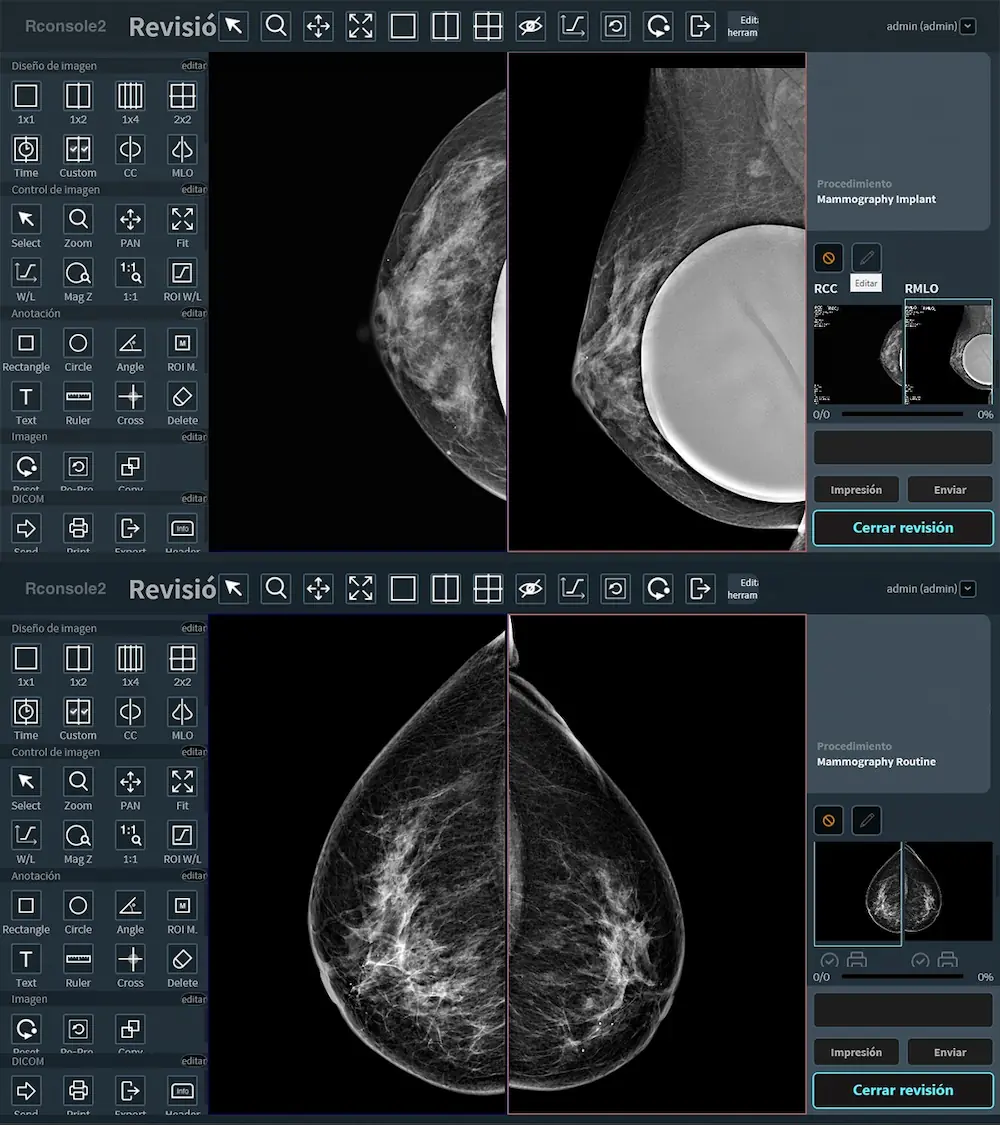Click the 0% progress bar under the RCC thumbnail
The width and height of the screenshot is (1000, 1125).
pyautogui.click(x=902, y=414)
